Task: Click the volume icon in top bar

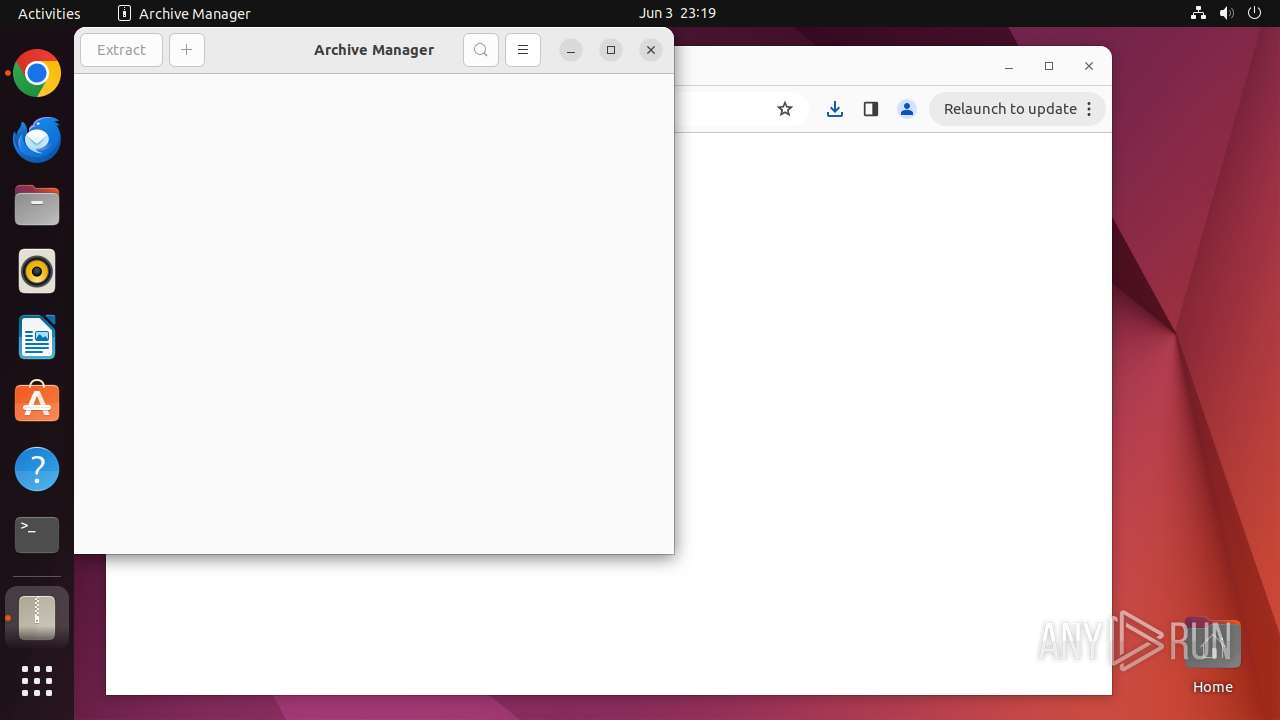Action: 1227,13
